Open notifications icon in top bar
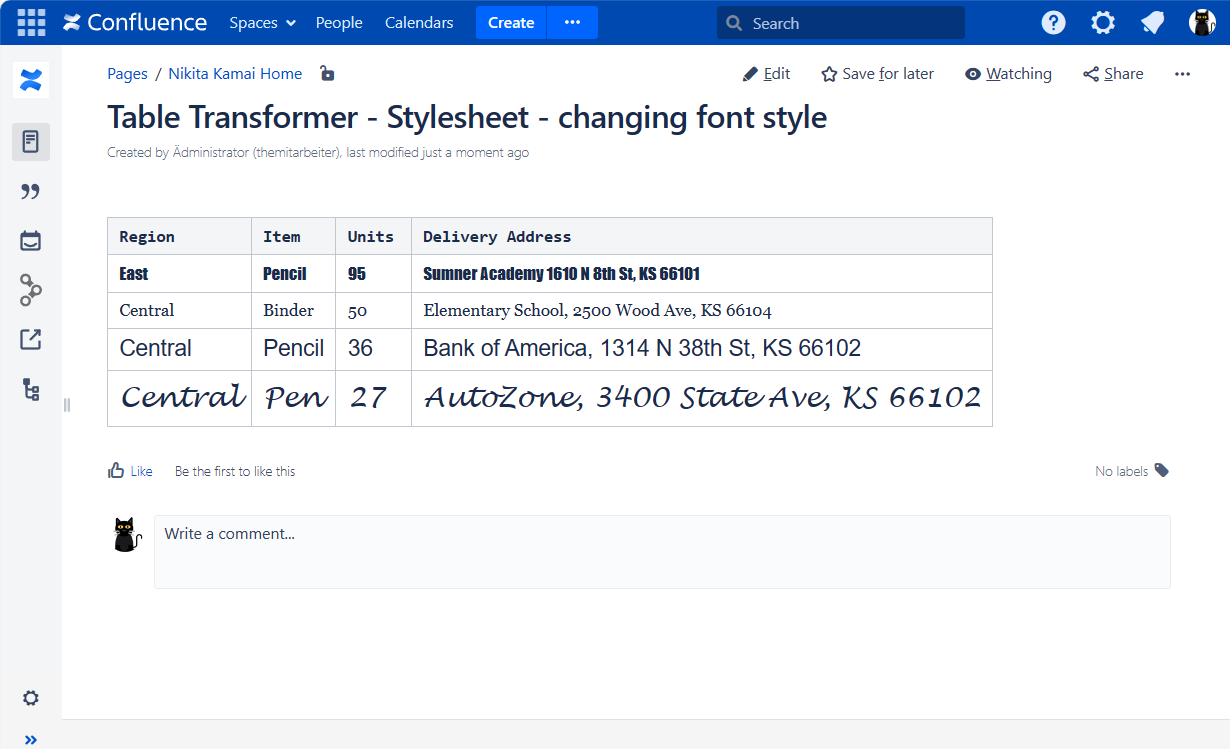 click(1152, 22)
